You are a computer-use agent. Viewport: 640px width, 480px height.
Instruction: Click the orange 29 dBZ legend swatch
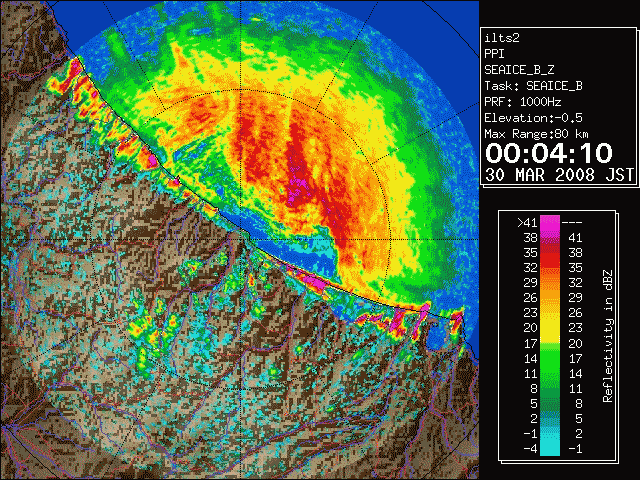pos(550,284)
